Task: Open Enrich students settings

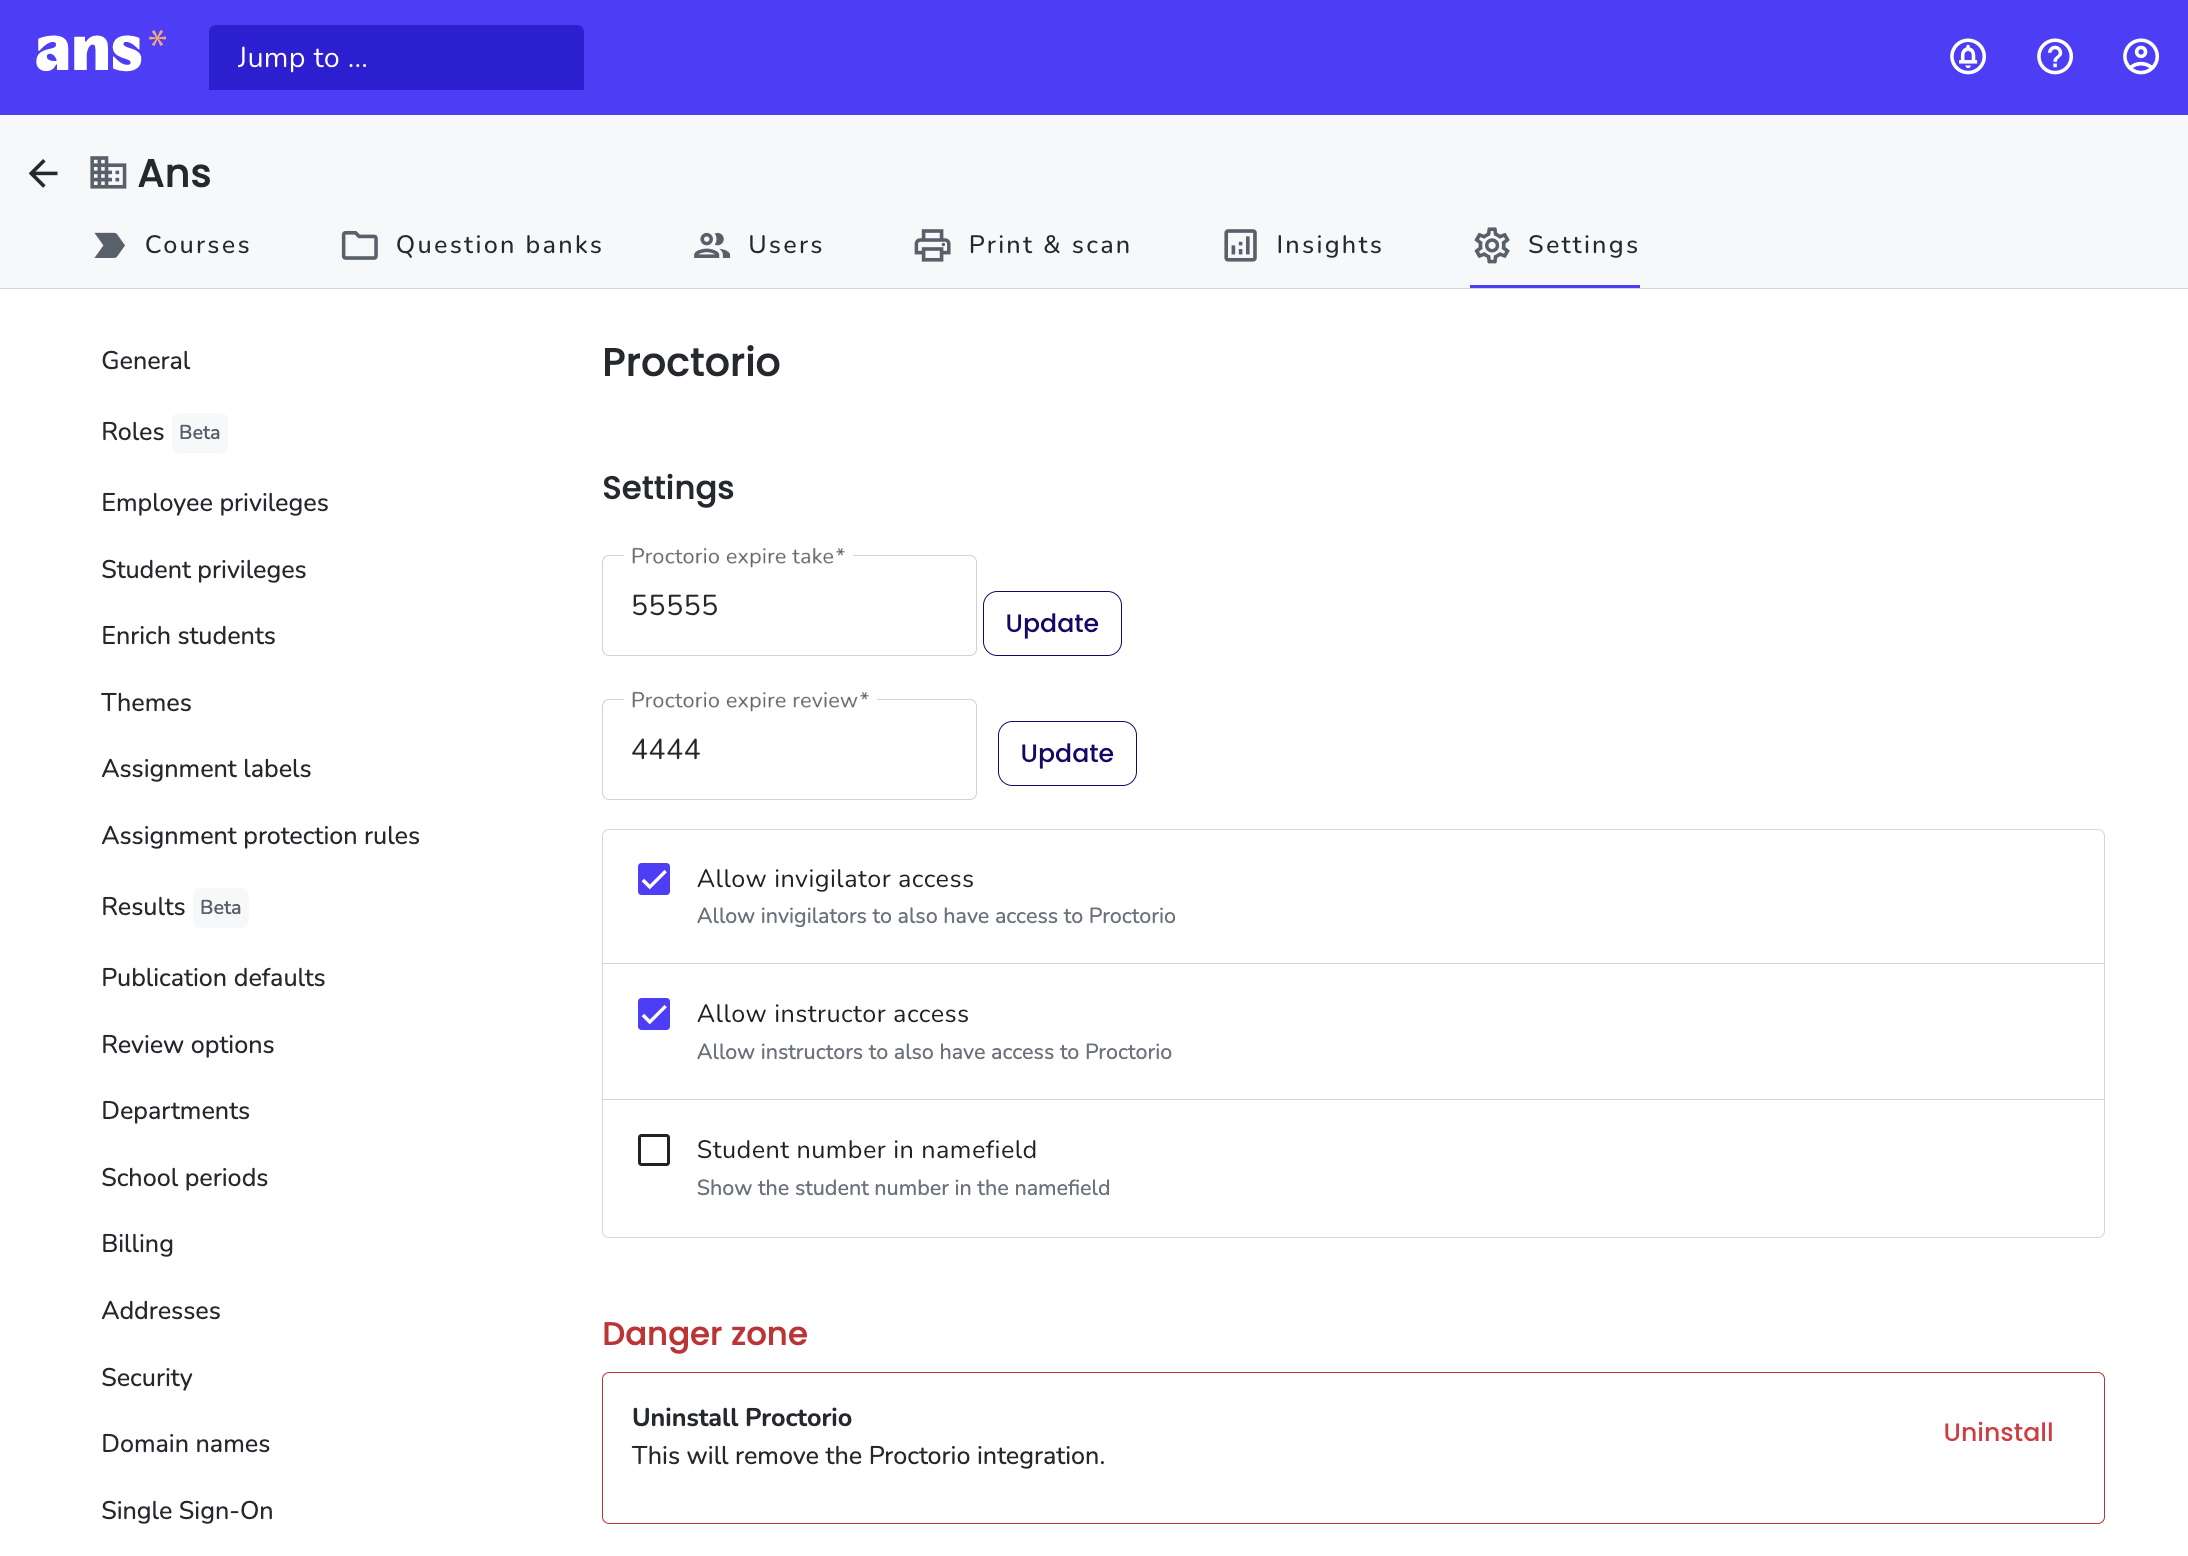Action: 188,636
